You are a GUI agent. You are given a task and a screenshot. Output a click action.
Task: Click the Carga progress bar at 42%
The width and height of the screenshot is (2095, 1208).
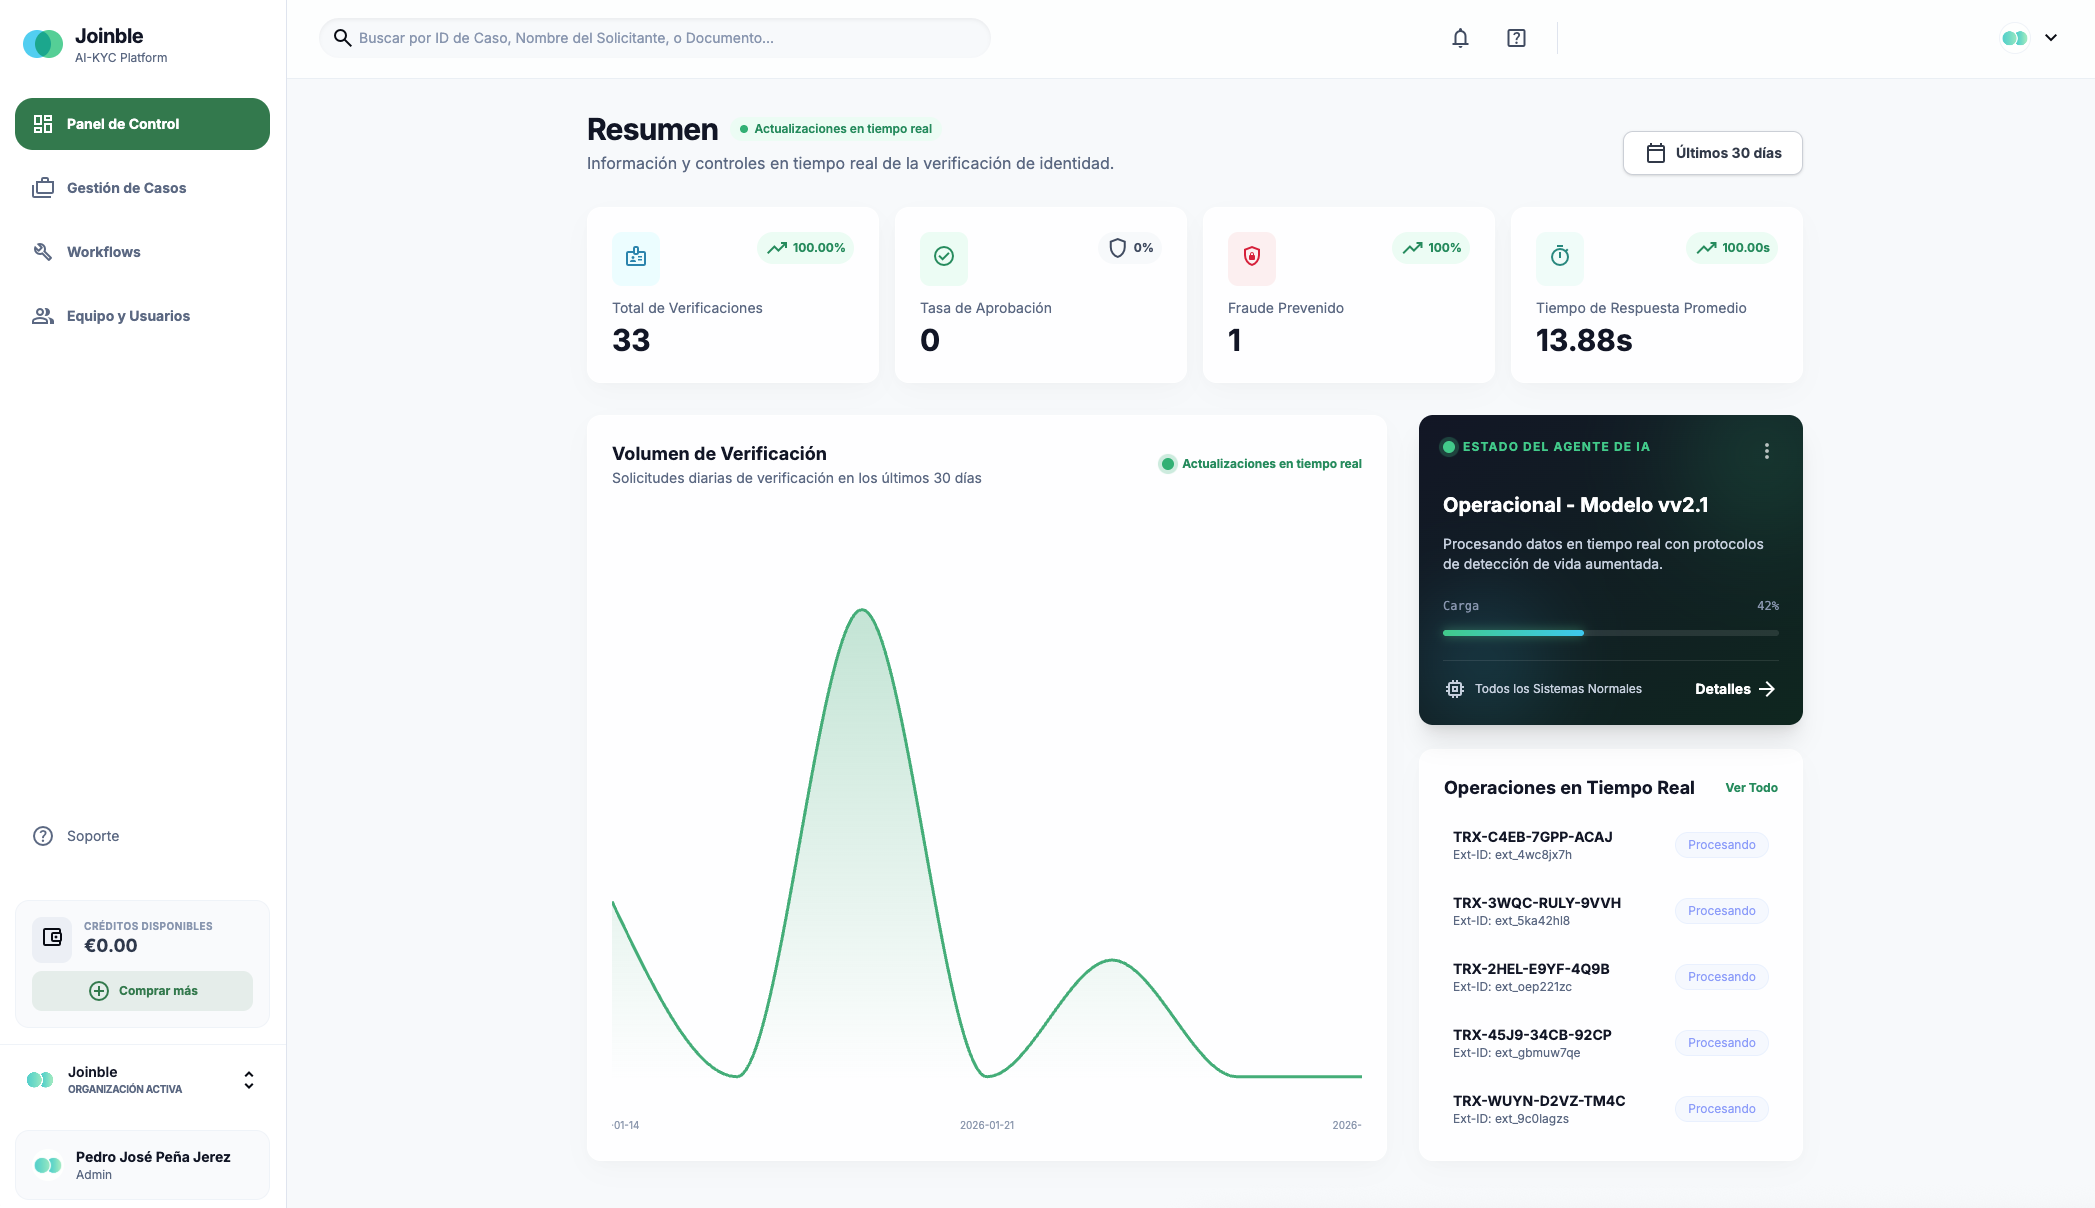[1610, 633]
